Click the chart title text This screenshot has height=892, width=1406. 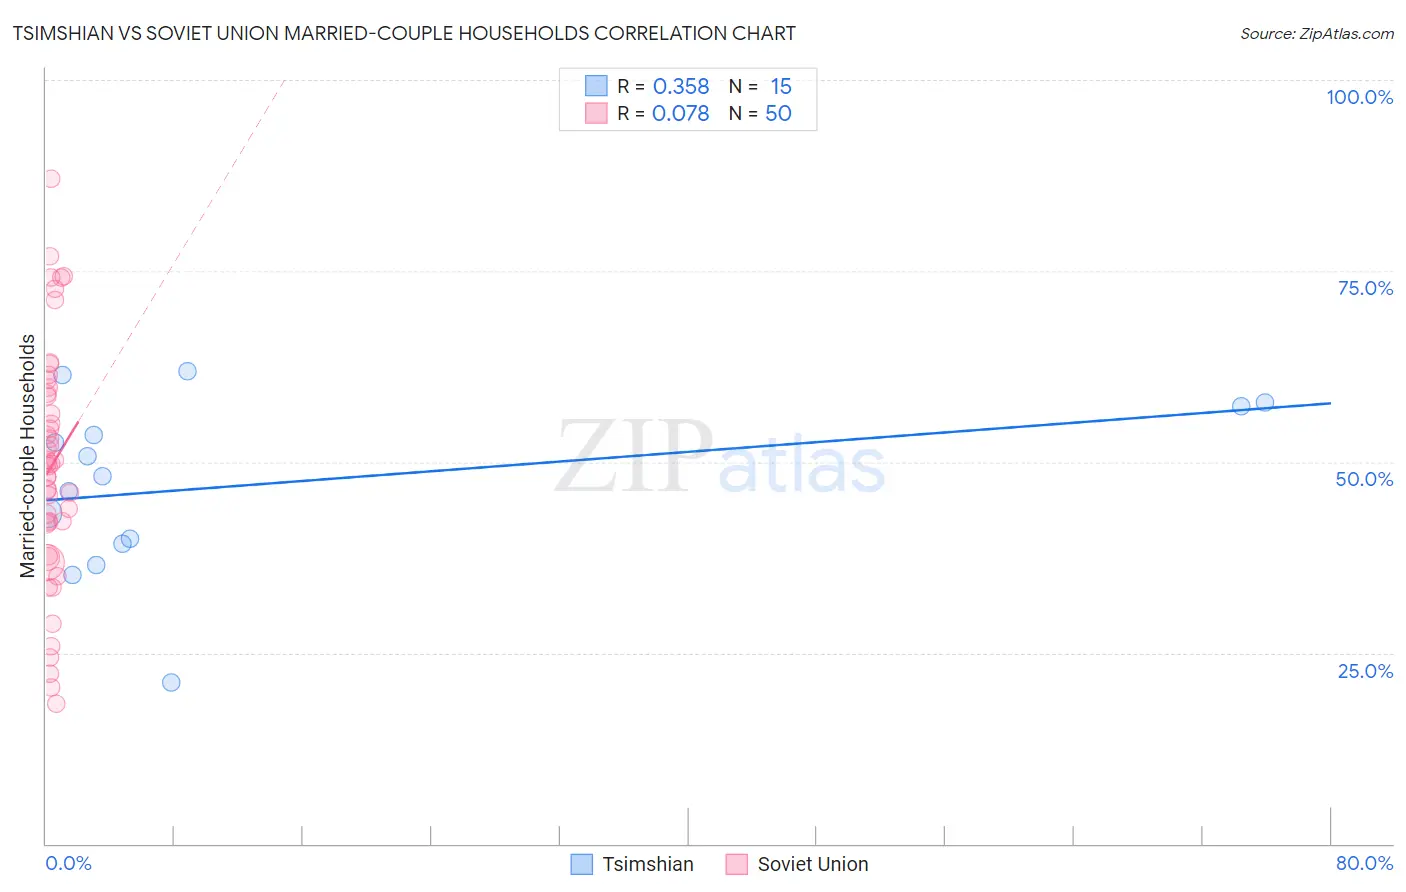tap(404, 33)
